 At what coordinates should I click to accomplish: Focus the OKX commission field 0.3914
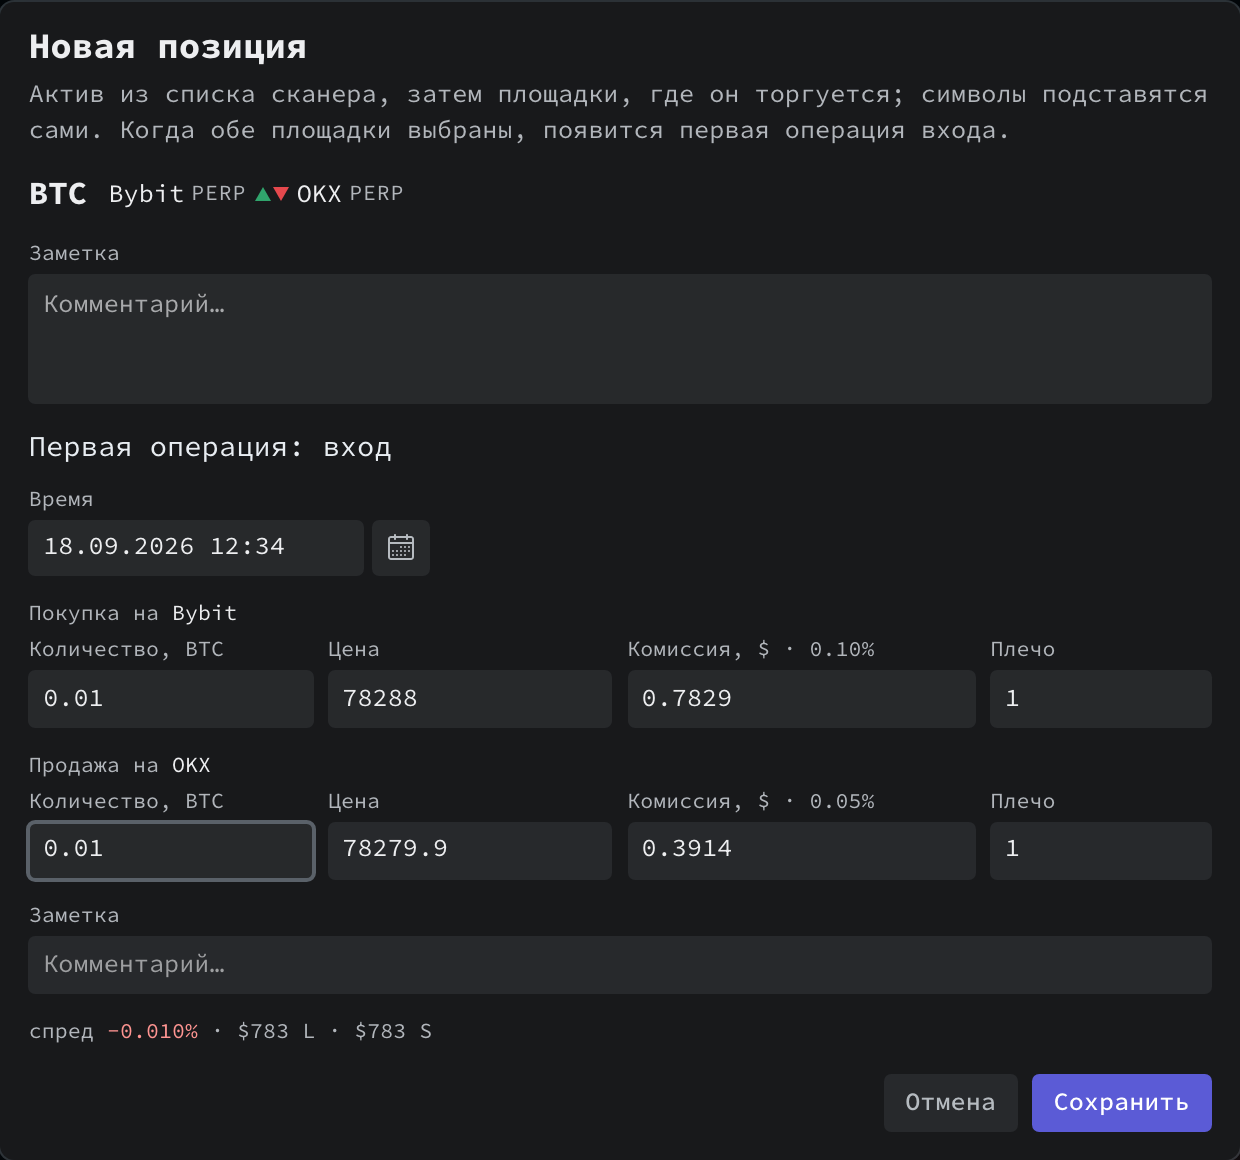(x=801, y=851)
